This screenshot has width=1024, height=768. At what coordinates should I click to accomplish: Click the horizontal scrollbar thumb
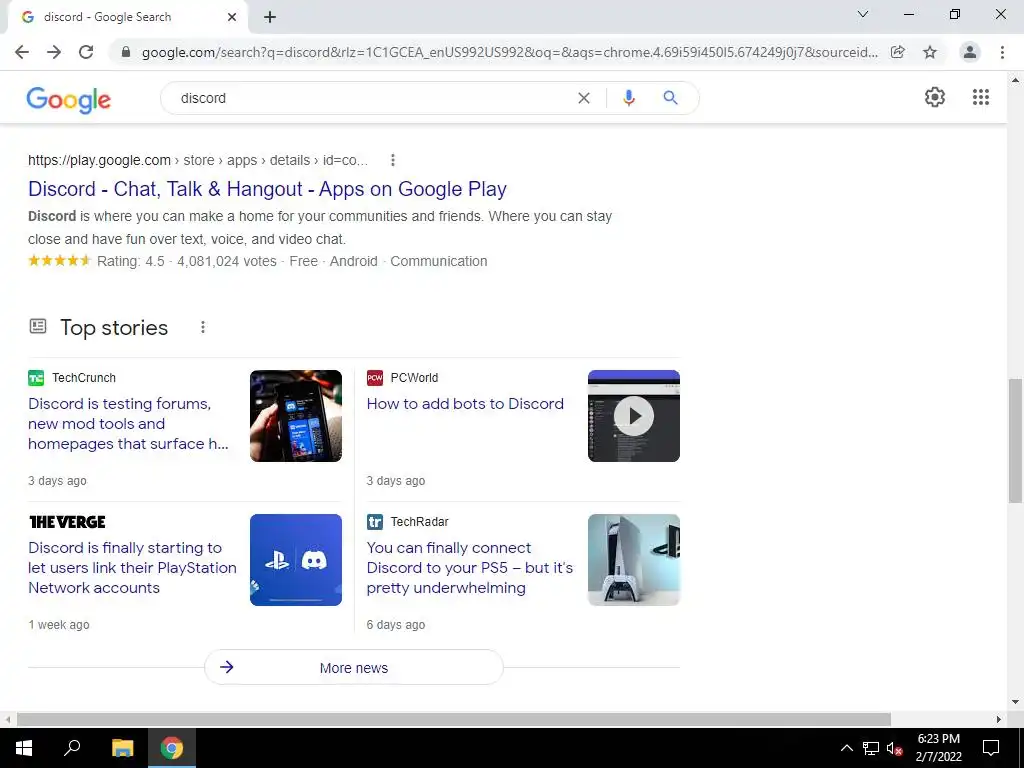pyautogui.click(x=454, y=719)
